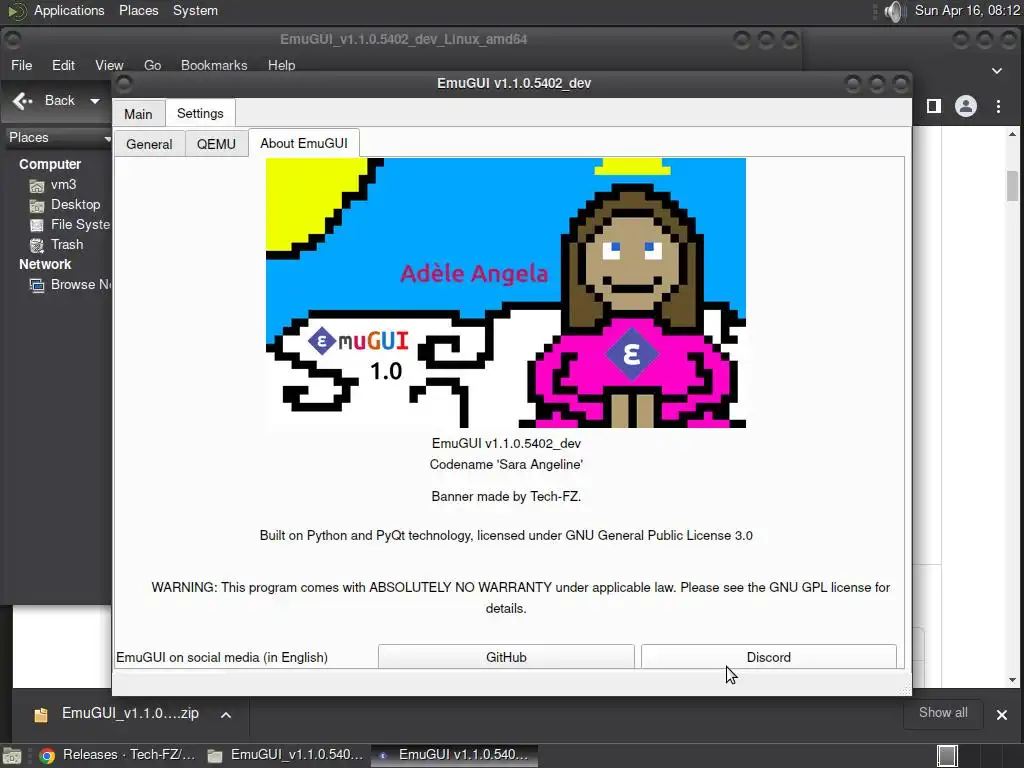Open the View menu in file manager
This screenshot has width=1024, height=768.
(x=109, y=65)
